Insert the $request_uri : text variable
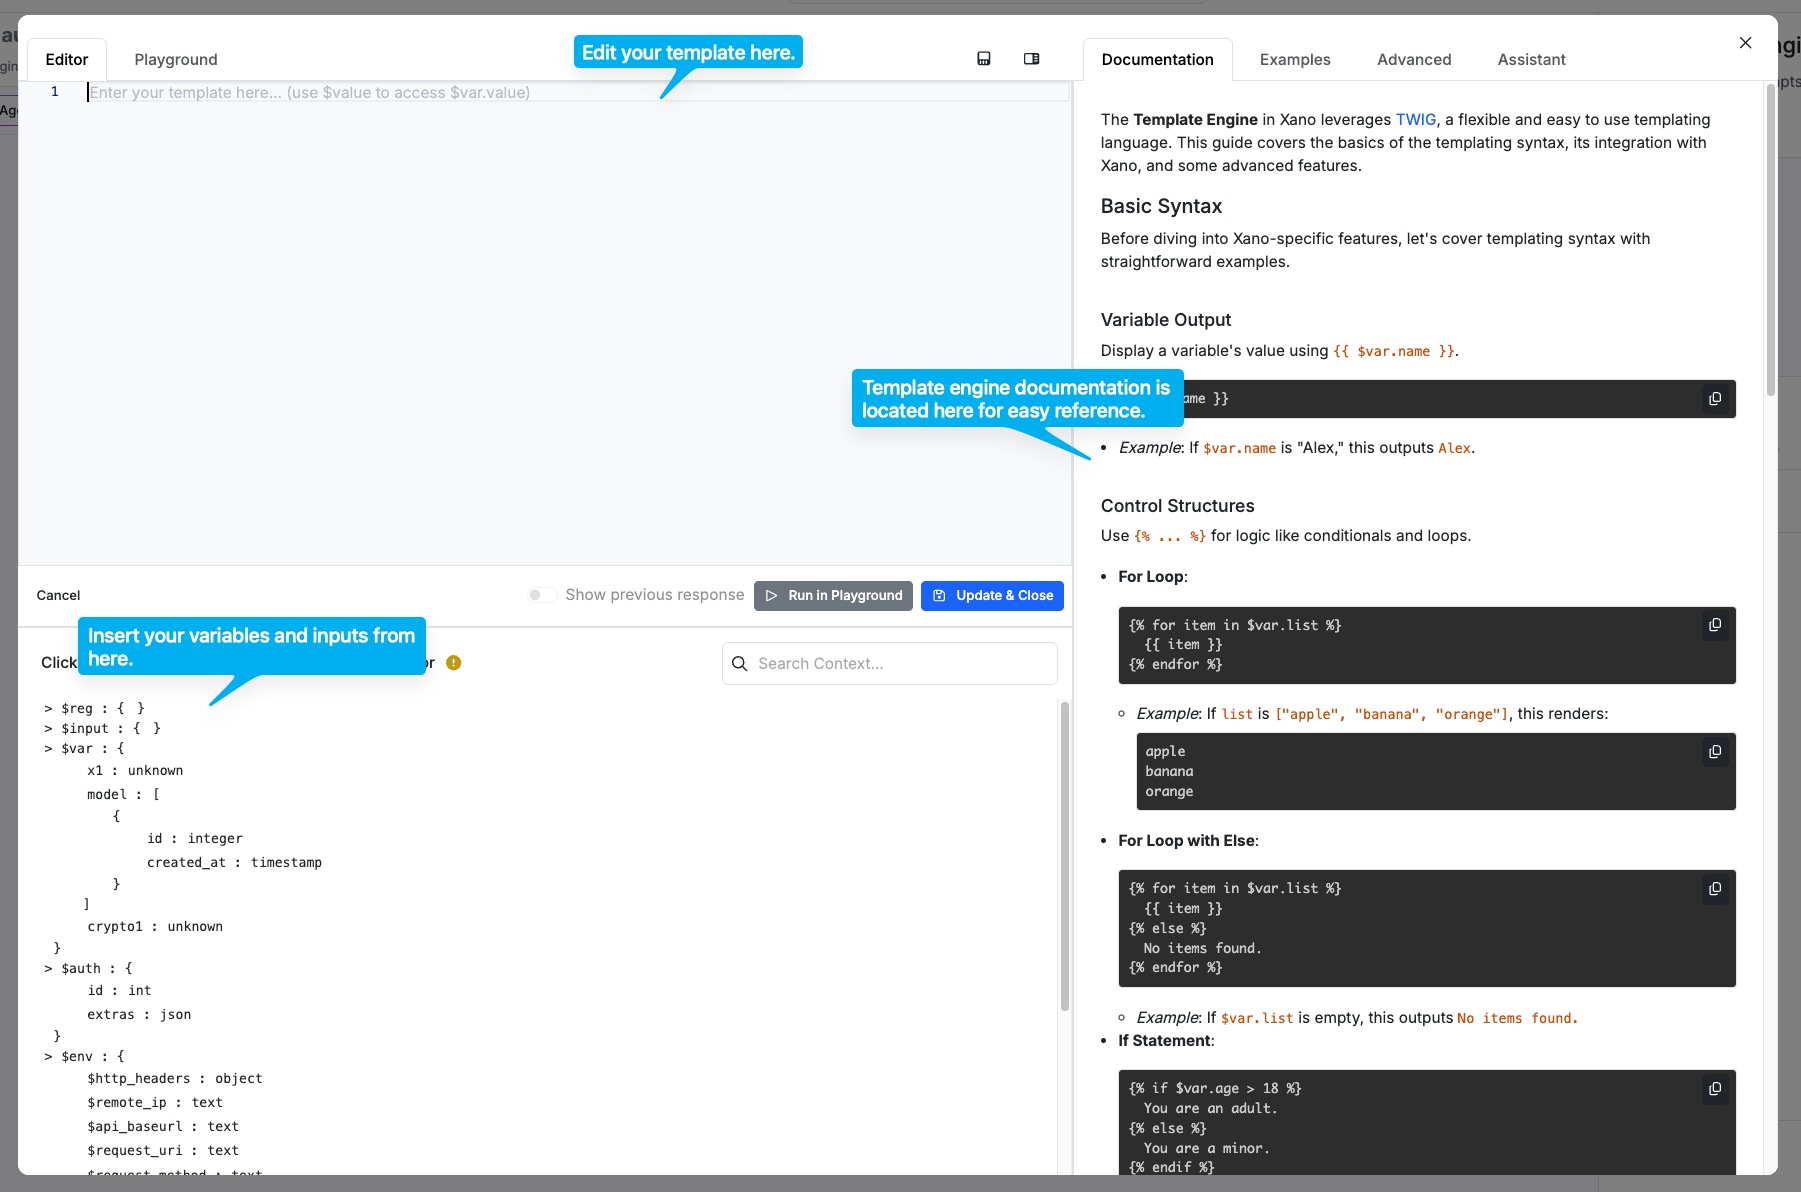Screen dimensions: 1801x1192 pos(163,1150)
